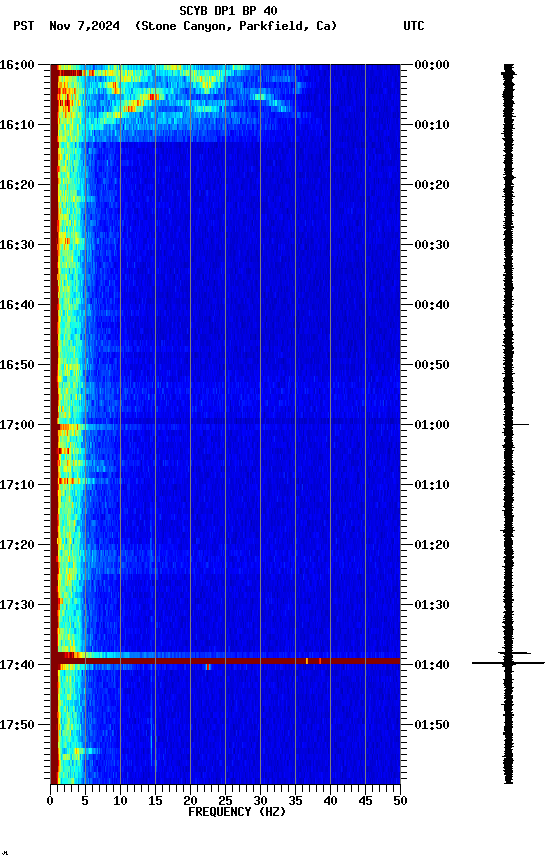
Task: Click the 17:20 PST time label
Action: pos(17,545)
